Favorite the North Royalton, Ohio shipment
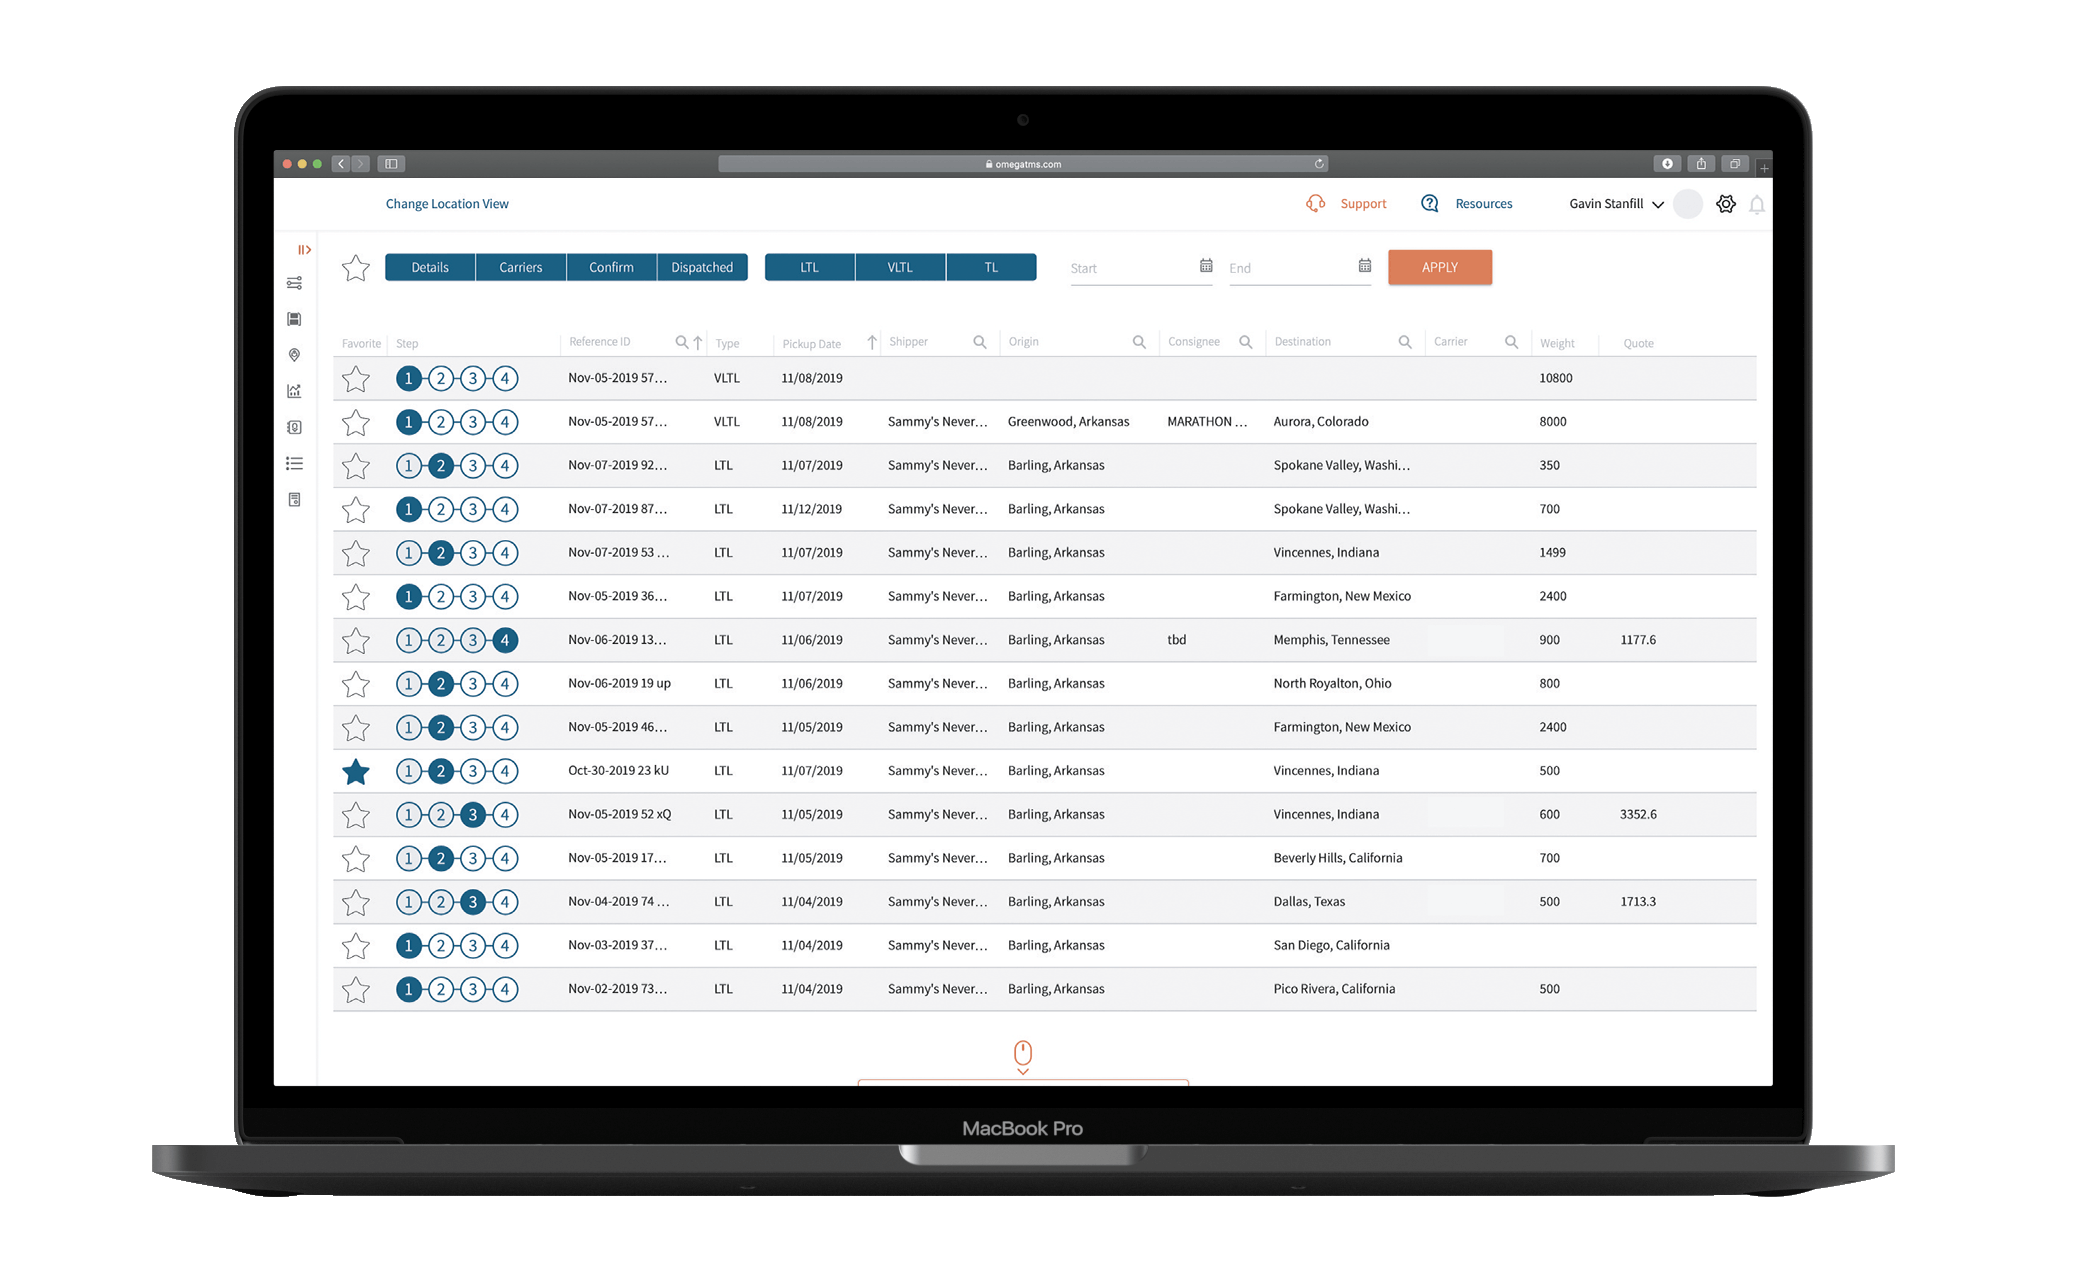 [356, 685]
